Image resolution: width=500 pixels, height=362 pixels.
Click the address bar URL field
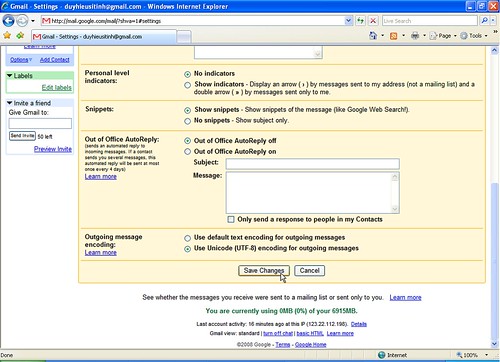pyautogui.click(x=197, y=21)
